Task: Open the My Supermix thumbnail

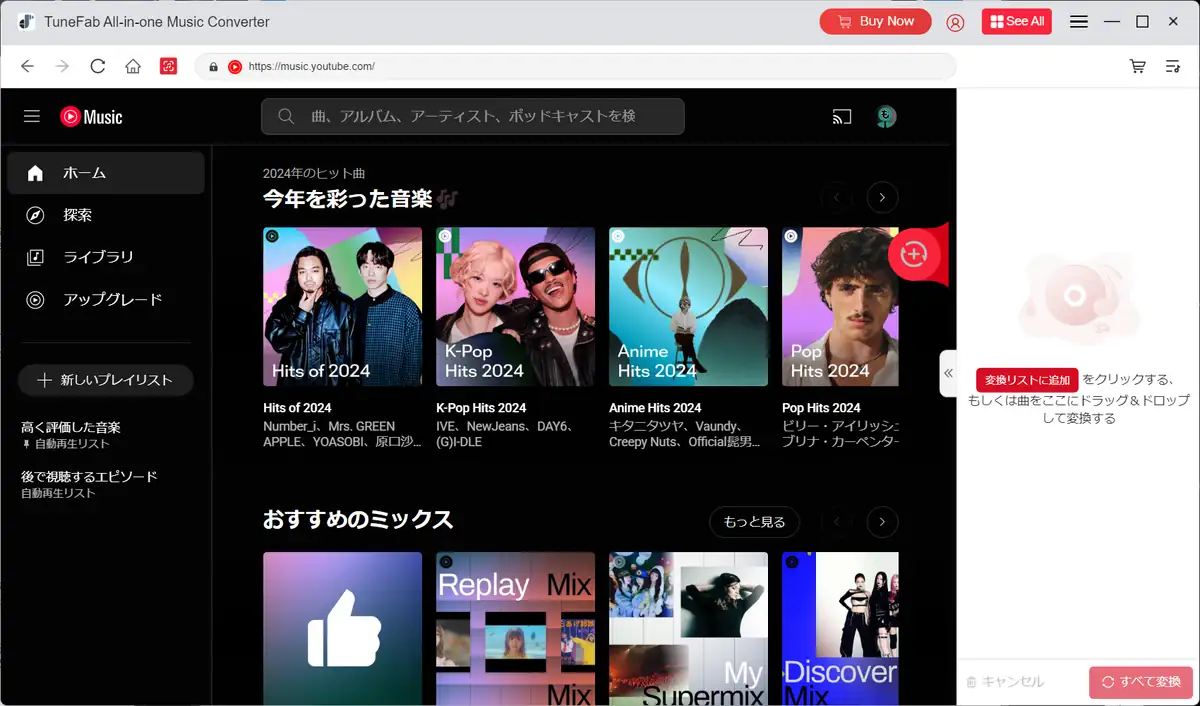Action: 688,629
